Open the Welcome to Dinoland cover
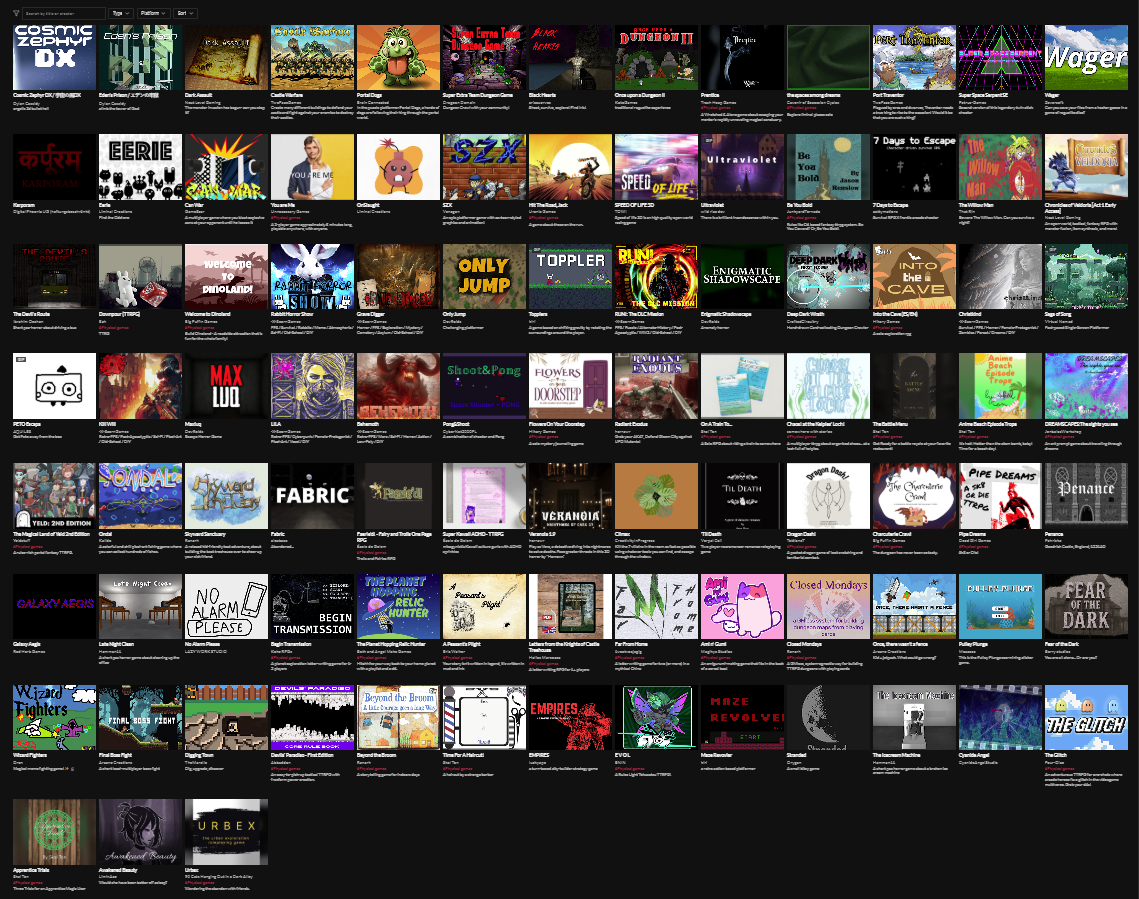Screen dimensions: 1139x899 tap(227, 277)
